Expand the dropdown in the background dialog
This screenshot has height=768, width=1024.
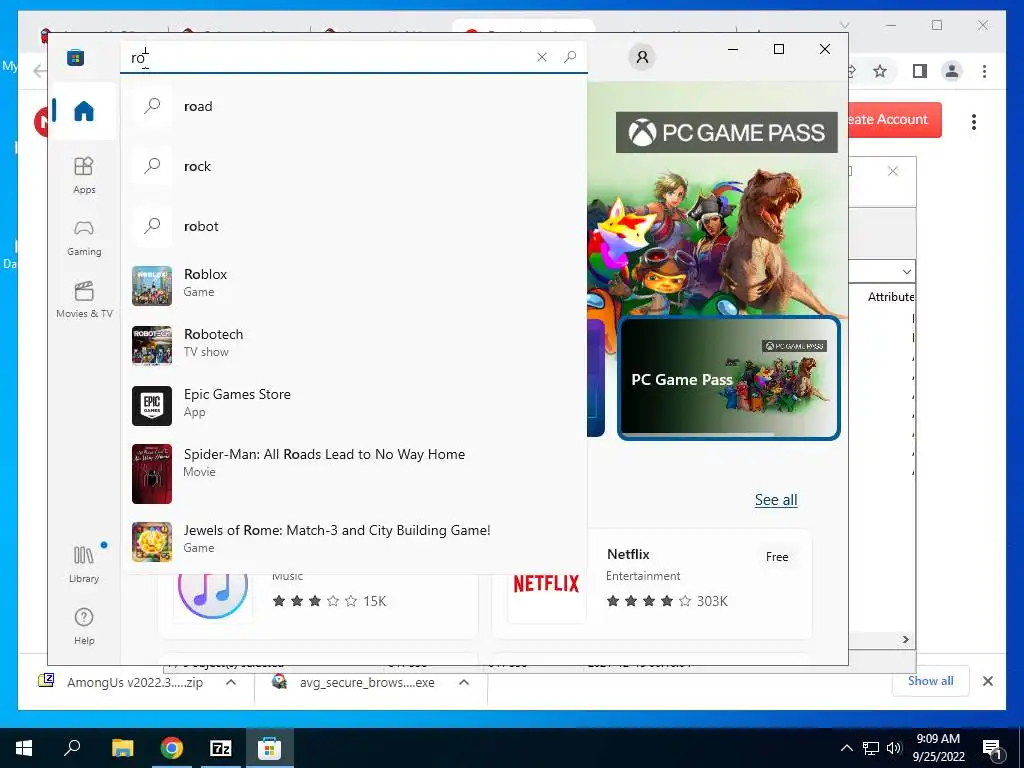[x=906, y=271]
